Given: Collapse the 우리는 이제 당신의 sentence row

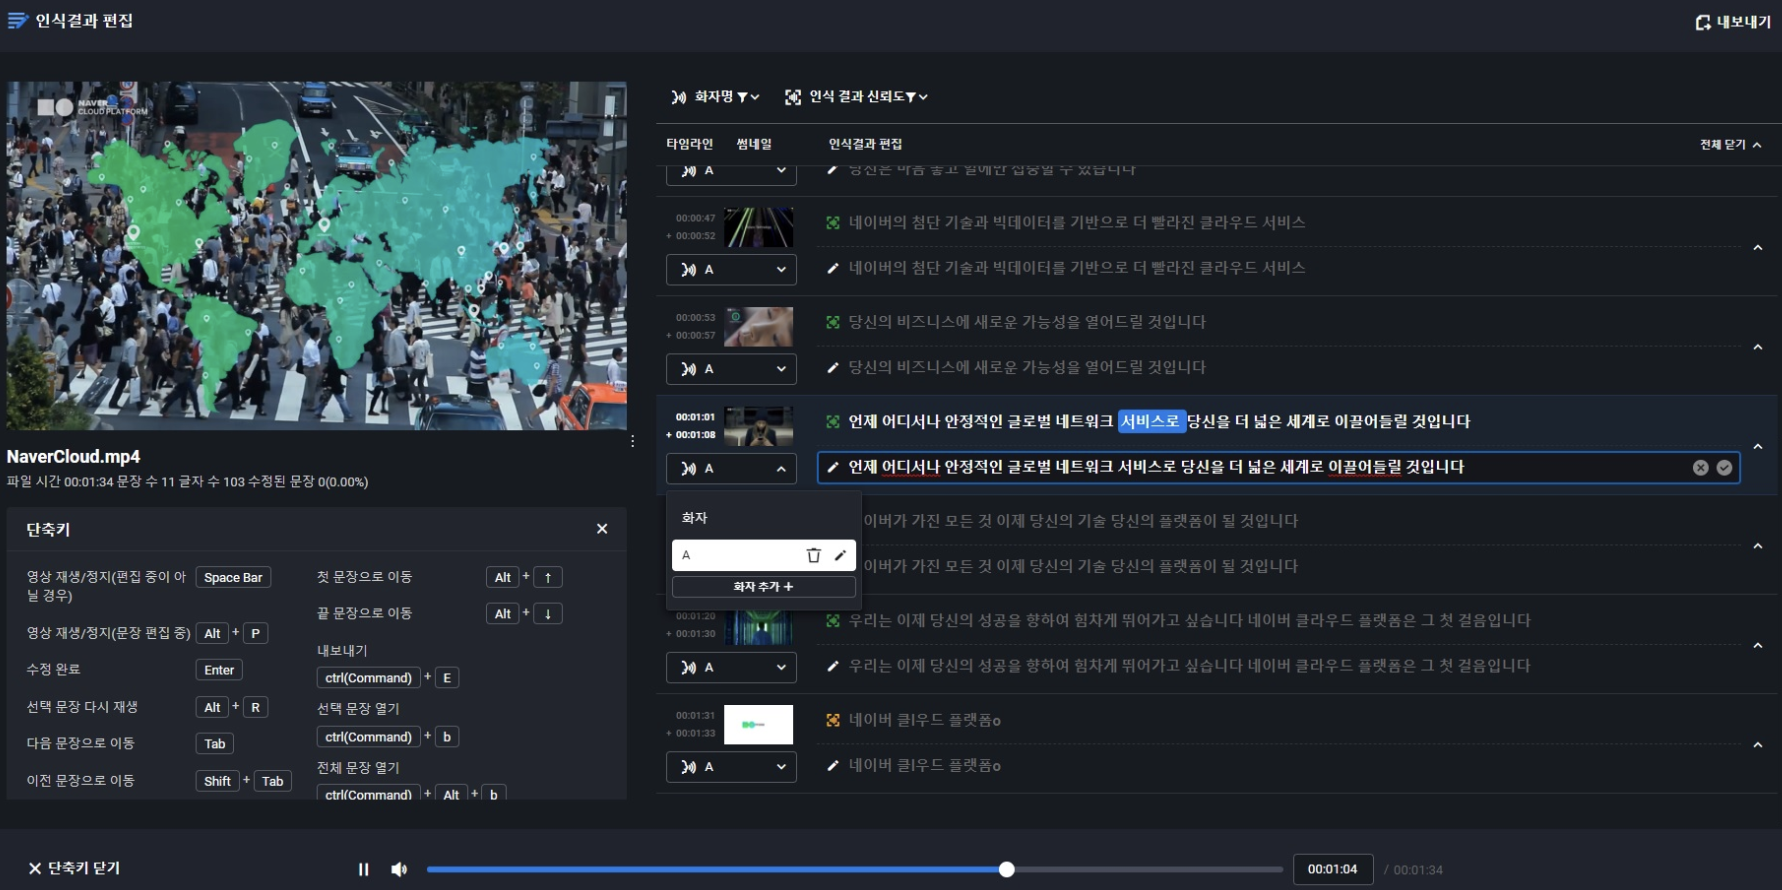Looking at the screenshot, I should [x=1757, y=645].
